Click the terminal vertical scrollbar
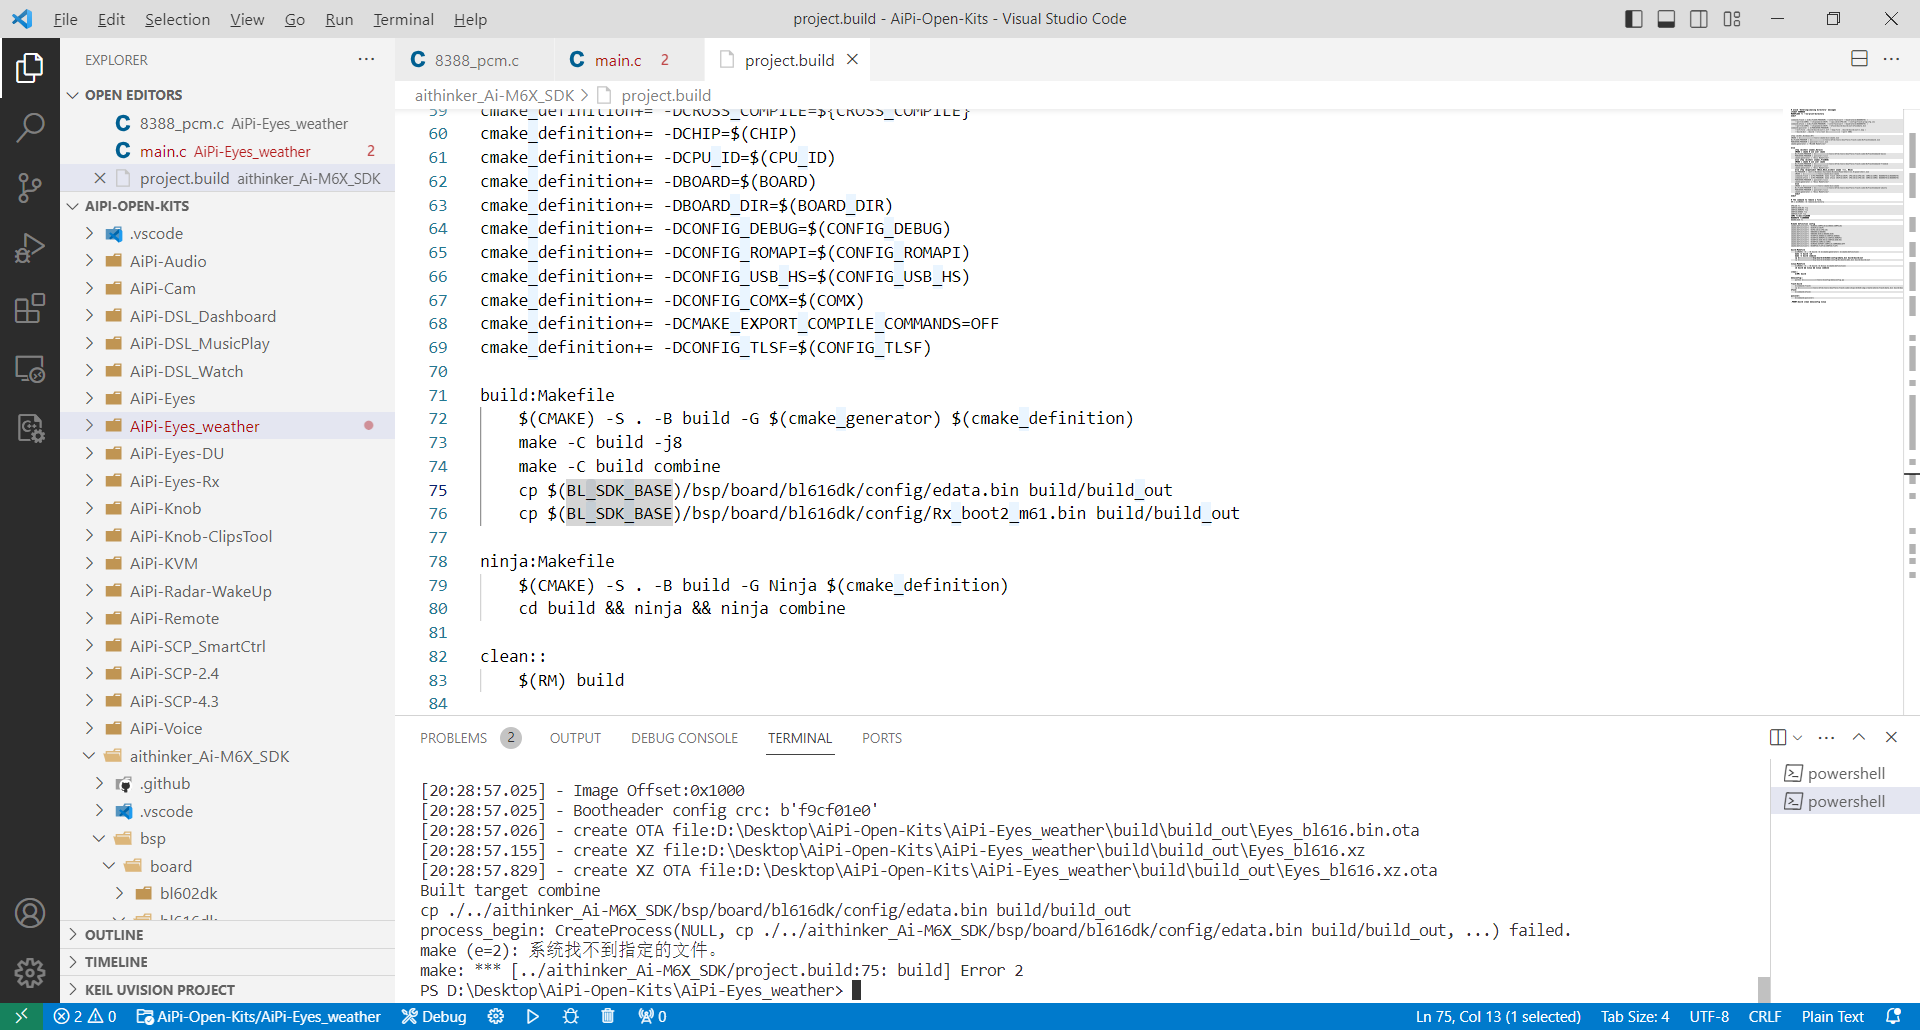The image size is (1920, 1030). click(x=1763, y=989)
